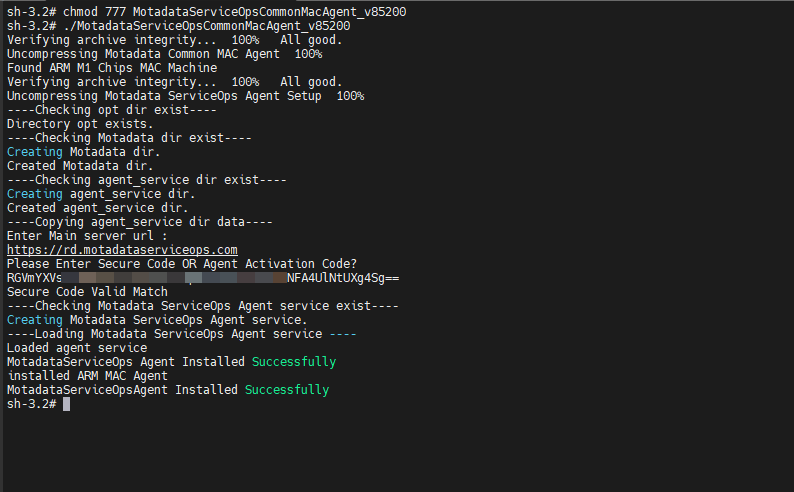Click the 'installed ARM MAC Agent' line
The width and height of the screenshot is (794, 492).
click(x=87, y=376)
